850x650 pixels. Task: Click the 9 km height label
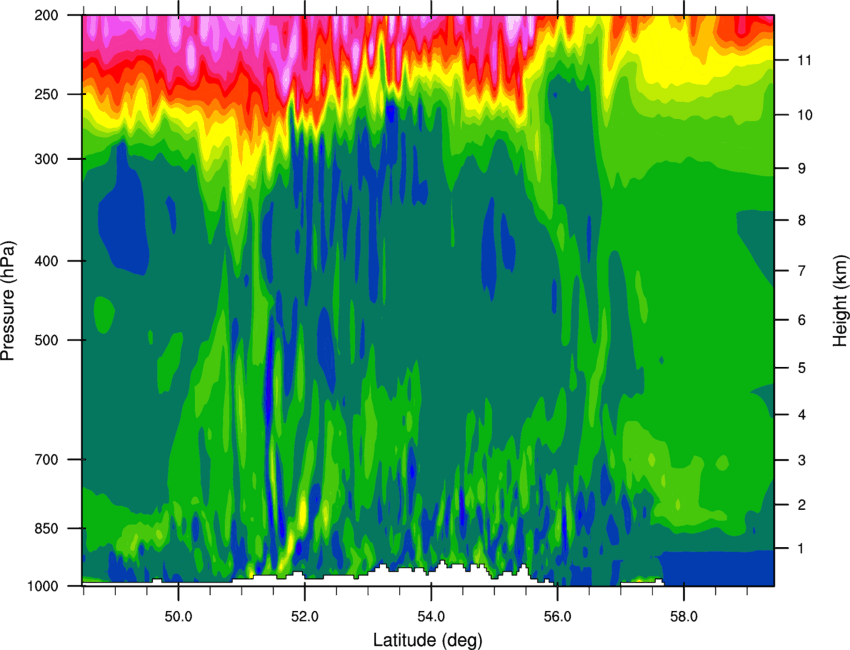802,168
